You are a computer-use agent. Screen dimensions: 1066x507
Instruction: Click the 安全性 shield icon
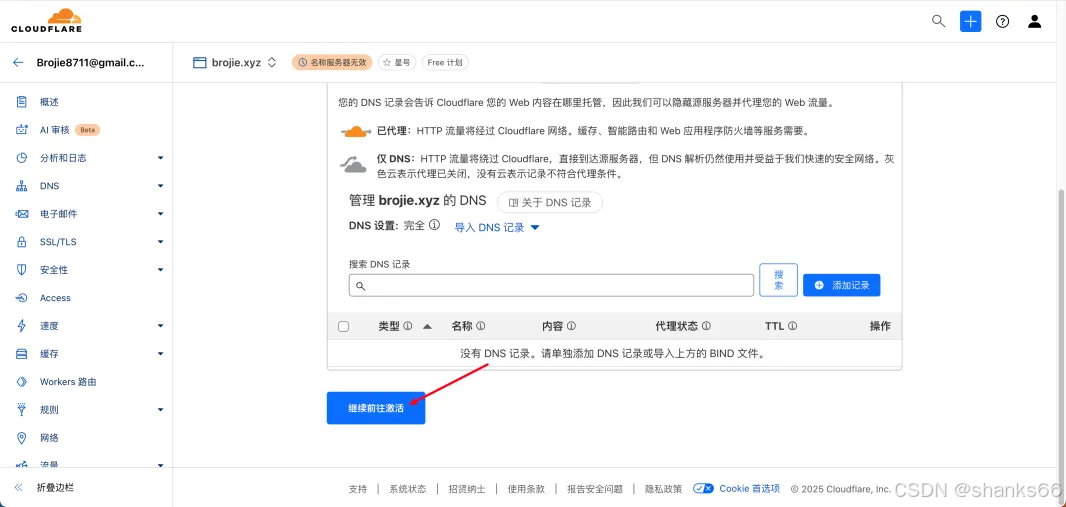(x=22, y=270)
